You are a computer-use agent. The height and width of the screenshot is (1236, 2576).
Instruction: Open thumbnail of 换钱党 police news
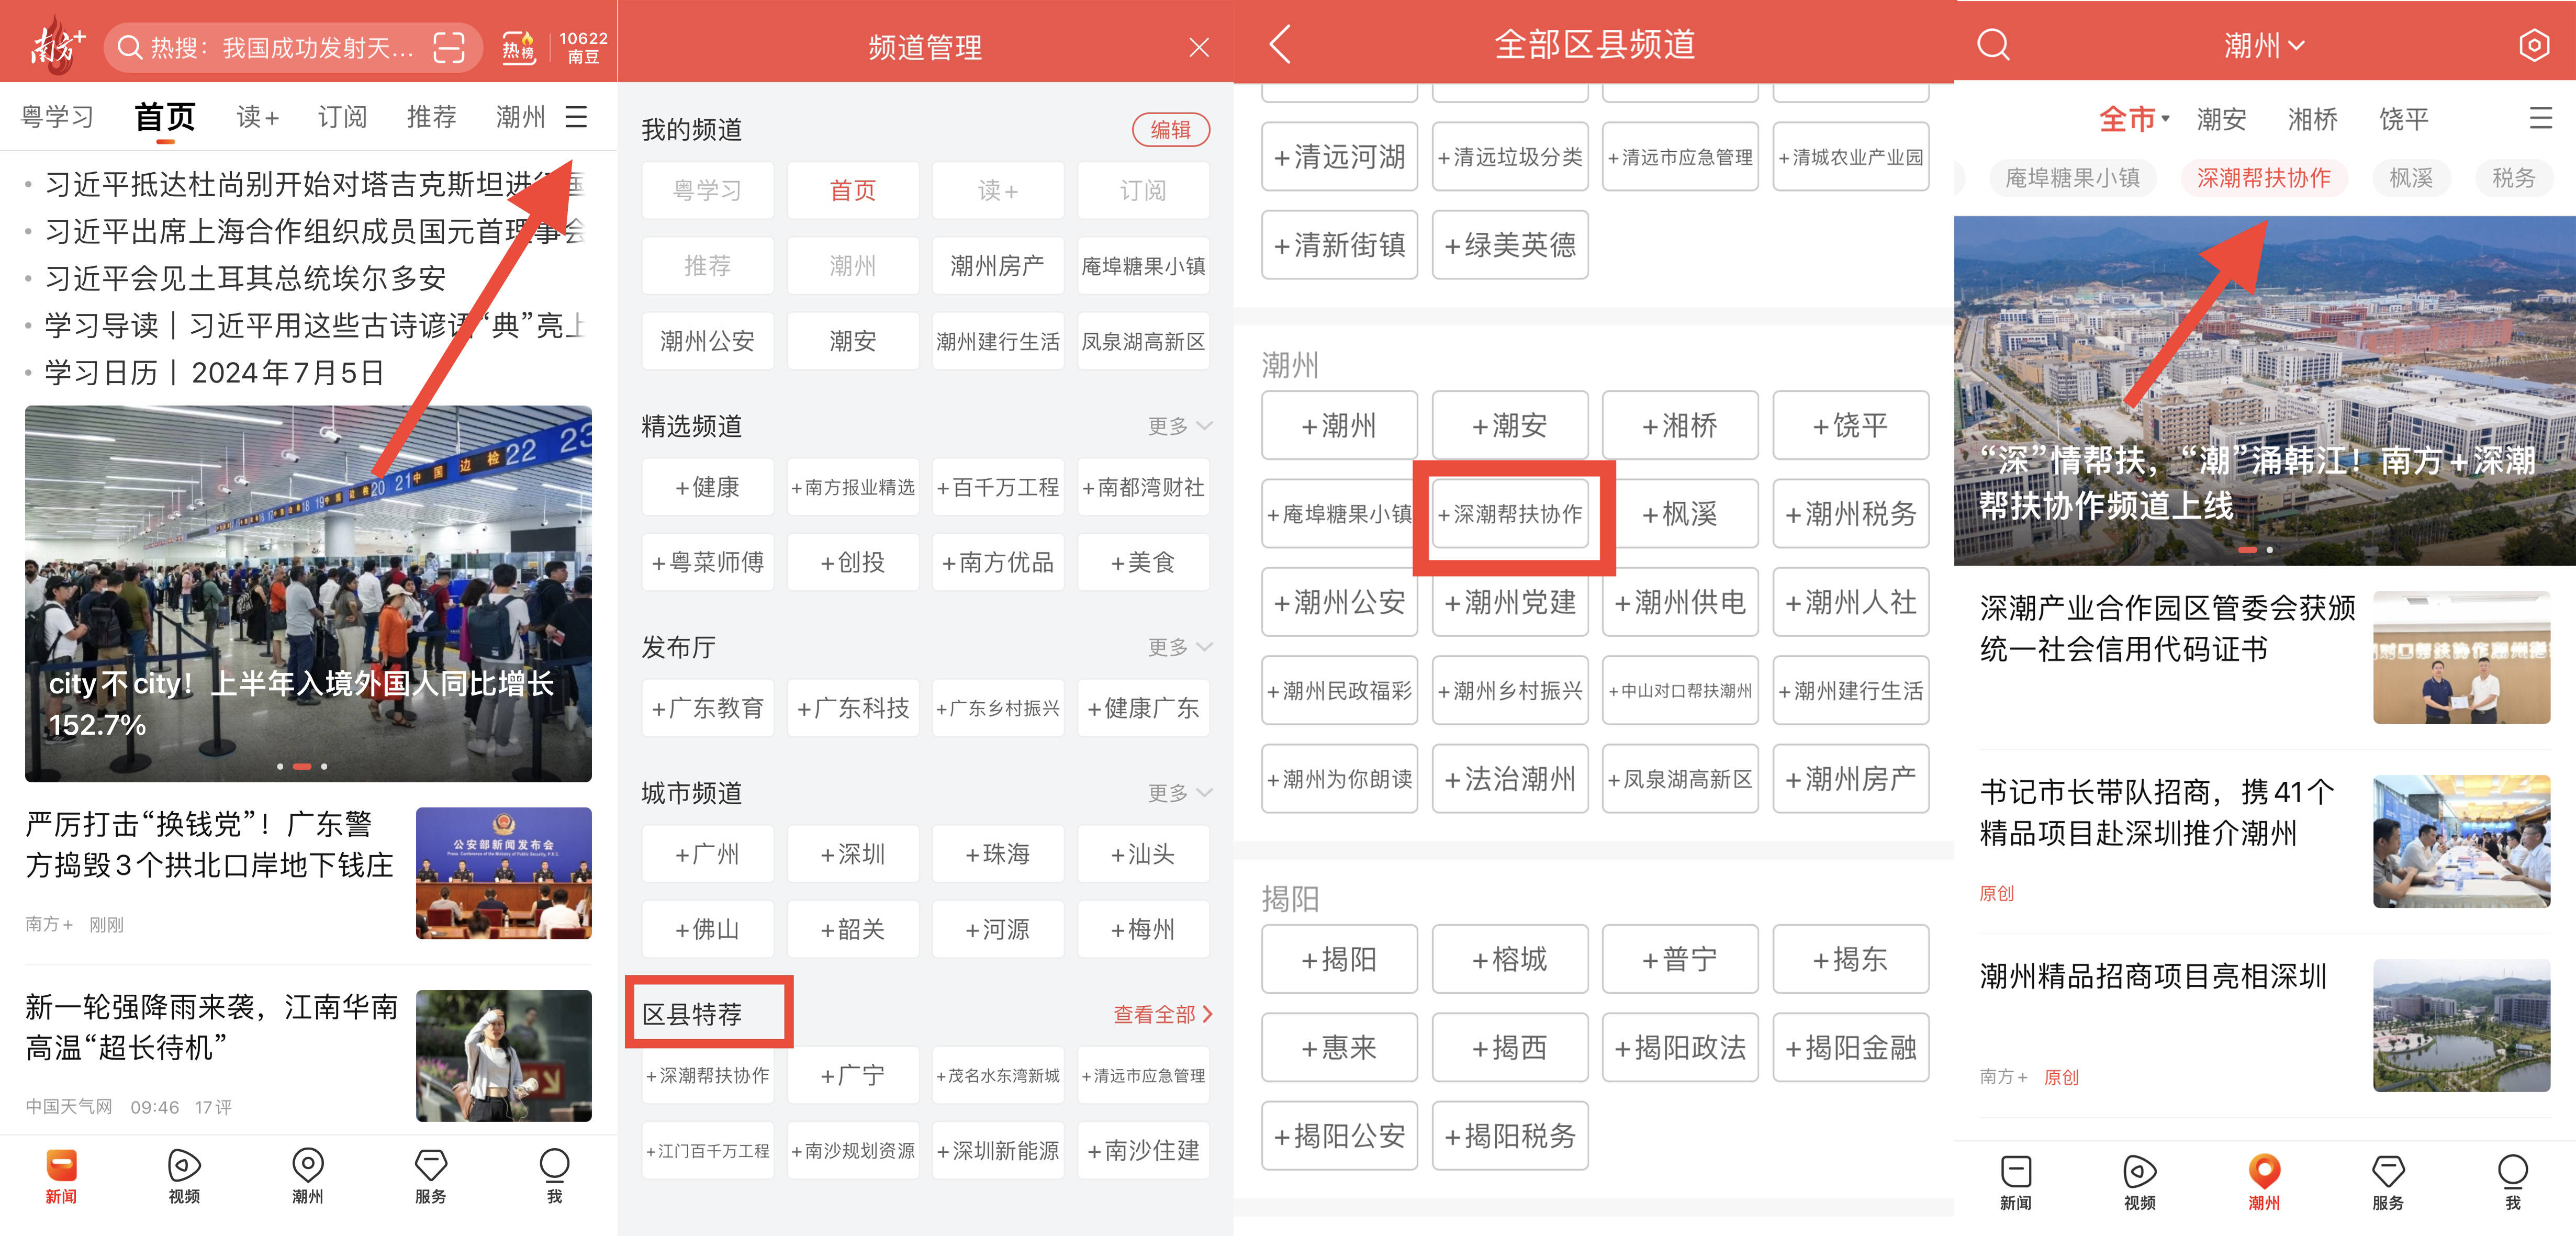(x=503, y=873)
